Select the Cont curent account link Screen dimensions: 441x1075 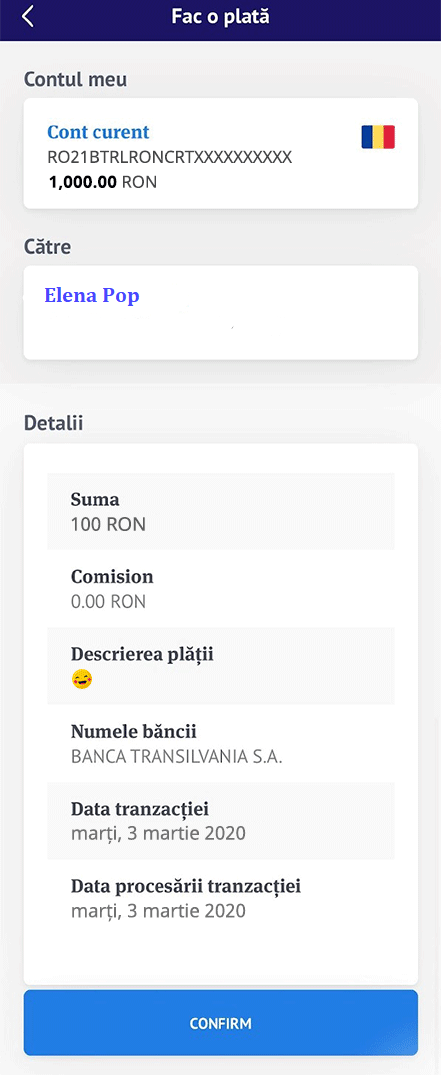pyautogui.click(x=98, y=132)
